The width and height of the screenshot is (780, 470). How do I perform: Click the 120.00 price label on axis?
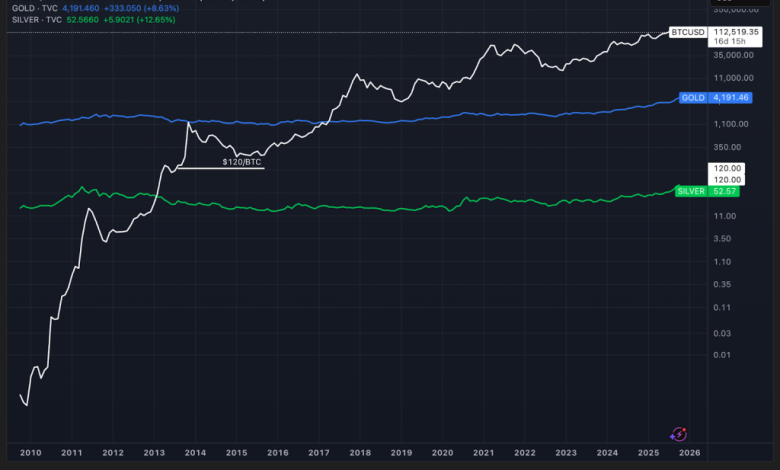click(x=729, y=168)
